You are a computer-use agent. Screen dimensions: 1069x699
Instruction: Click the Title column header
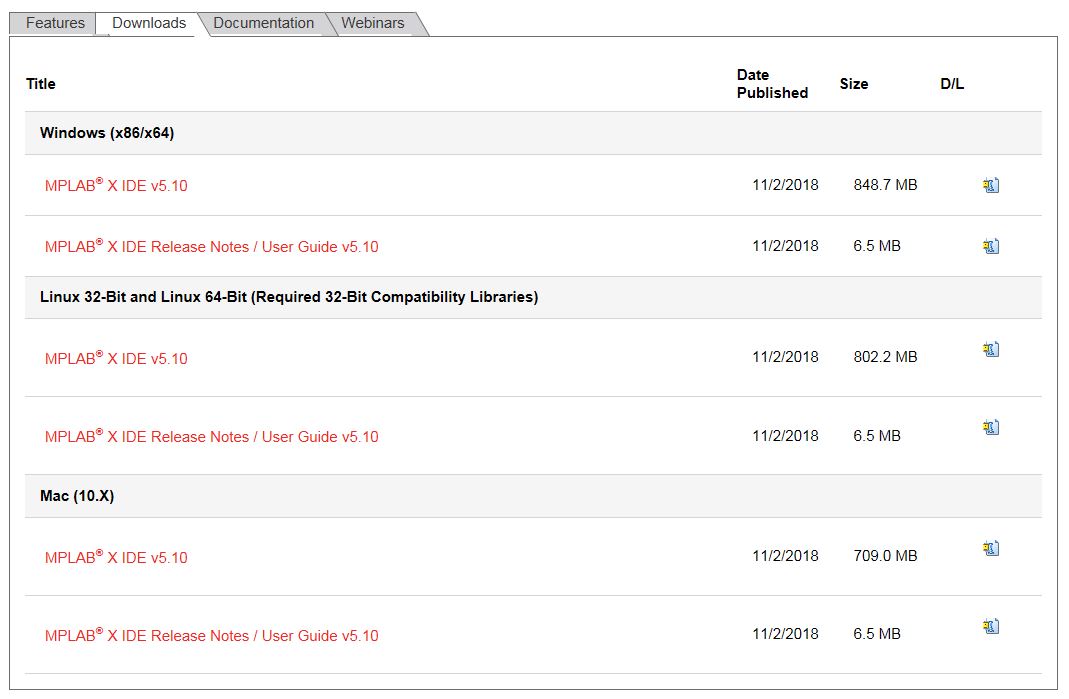coord(41,84)
